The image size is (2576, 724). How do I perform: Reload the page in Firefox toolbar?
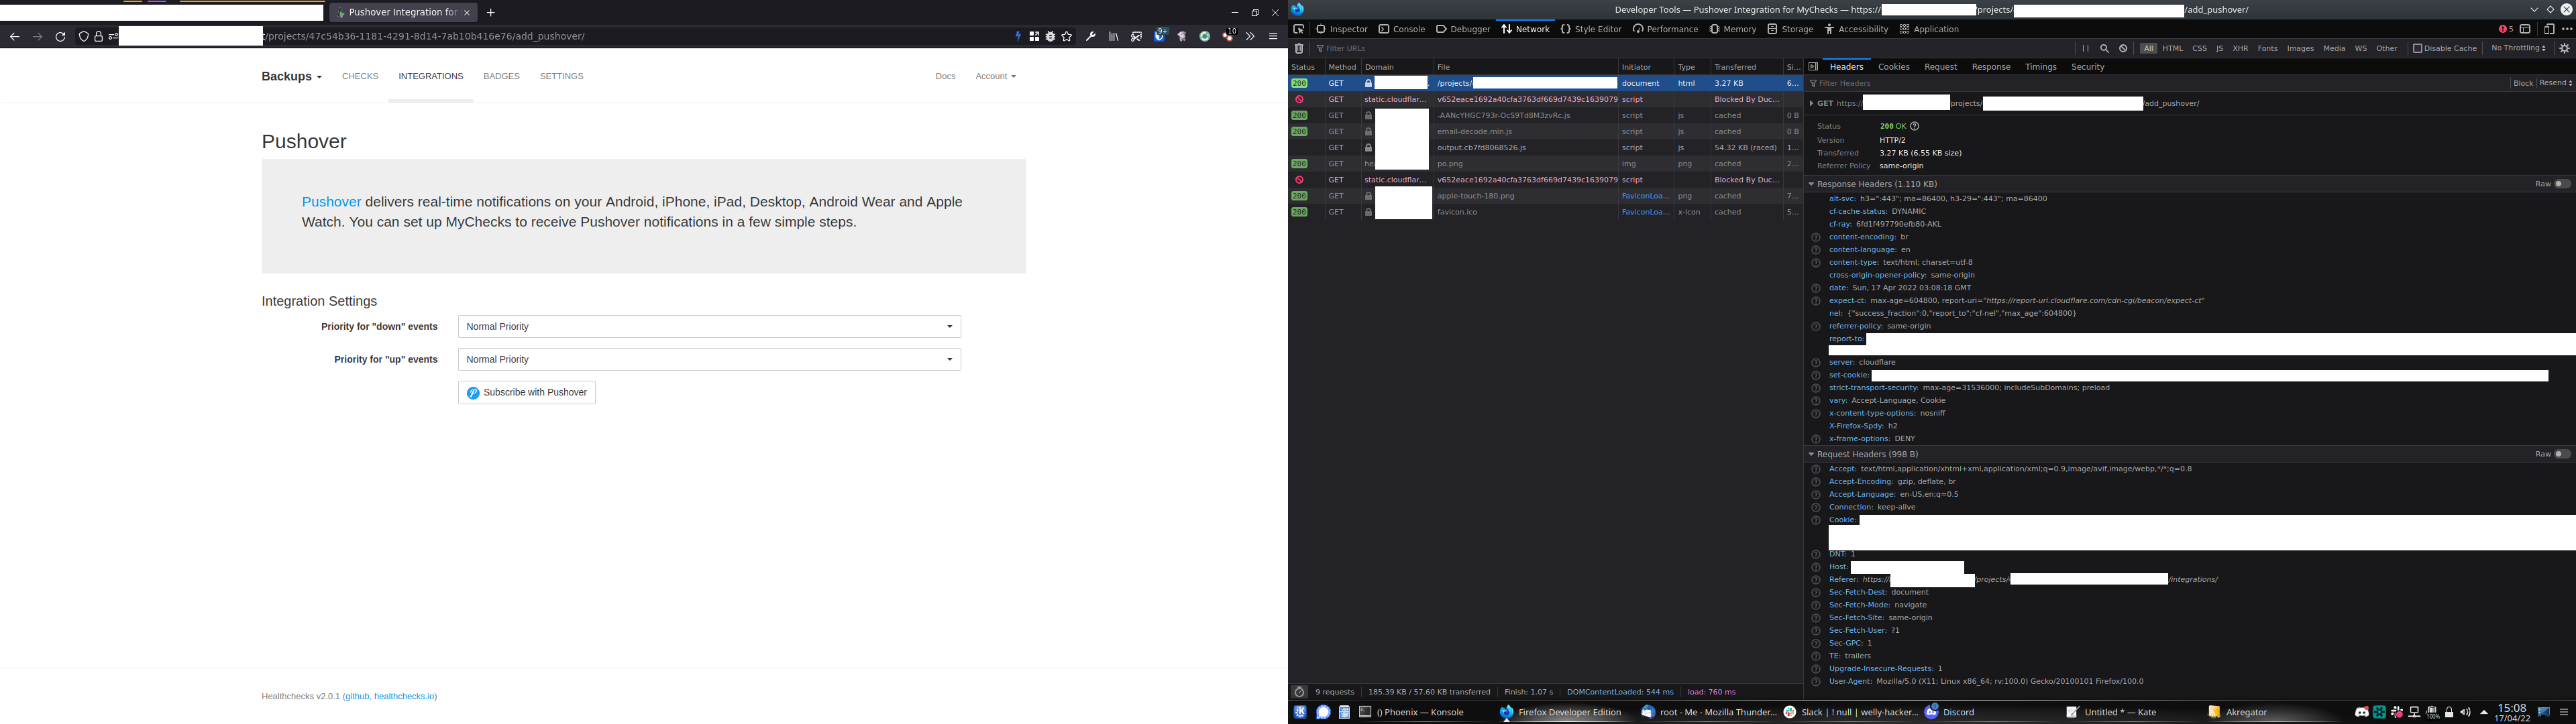click(x=60, y=36)
